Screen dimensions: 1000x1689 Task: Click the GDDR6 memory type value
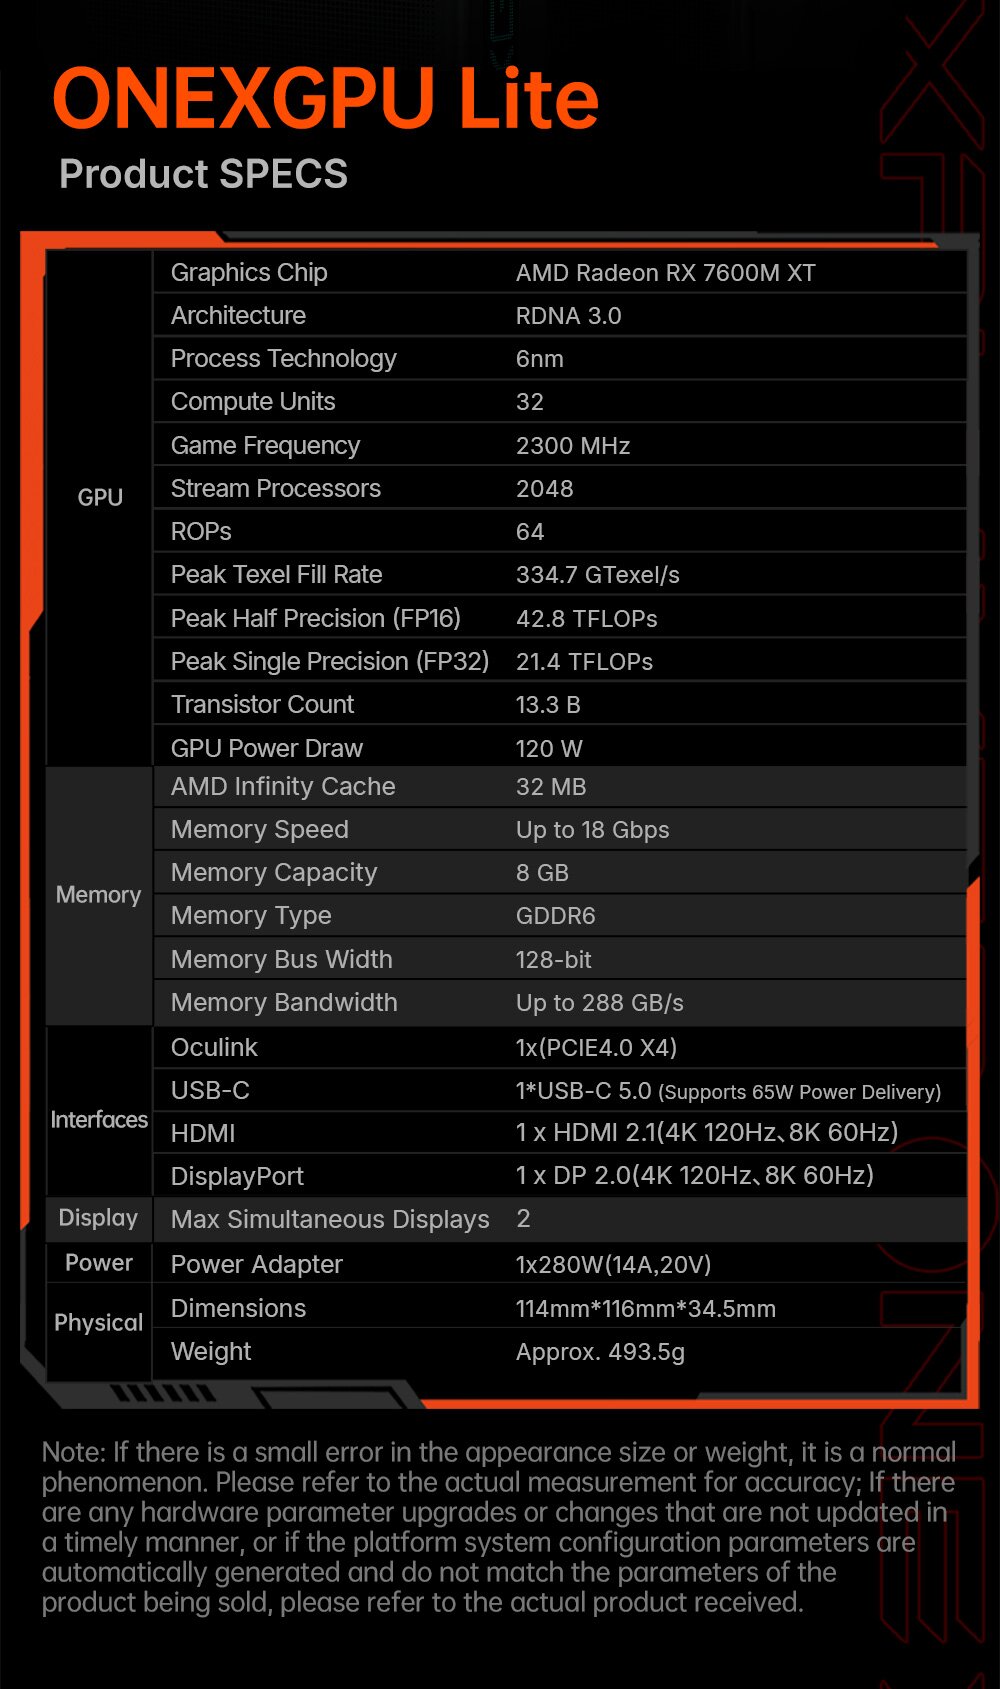(x=555, y=916)
